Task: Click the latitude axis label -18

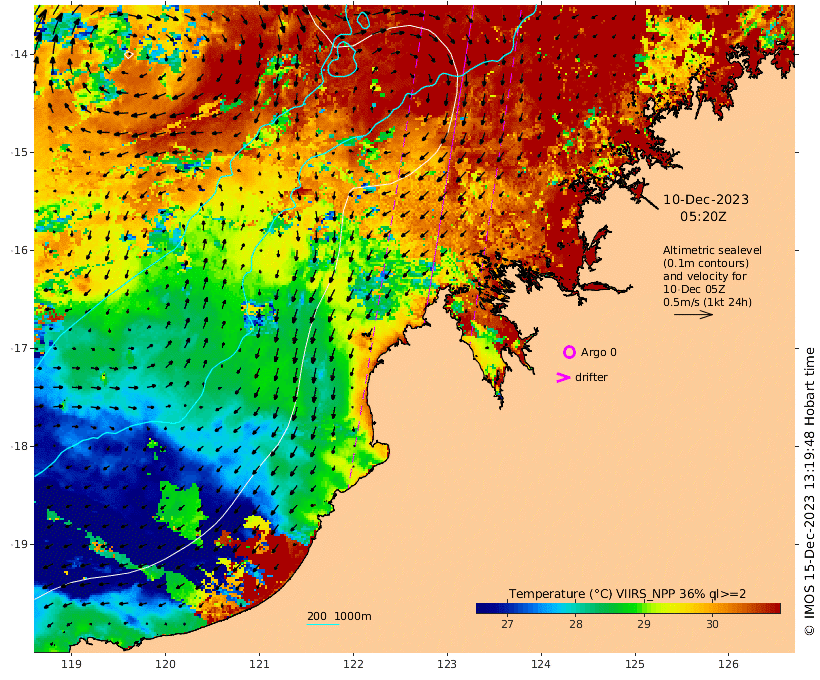Action: pos(19,446)
